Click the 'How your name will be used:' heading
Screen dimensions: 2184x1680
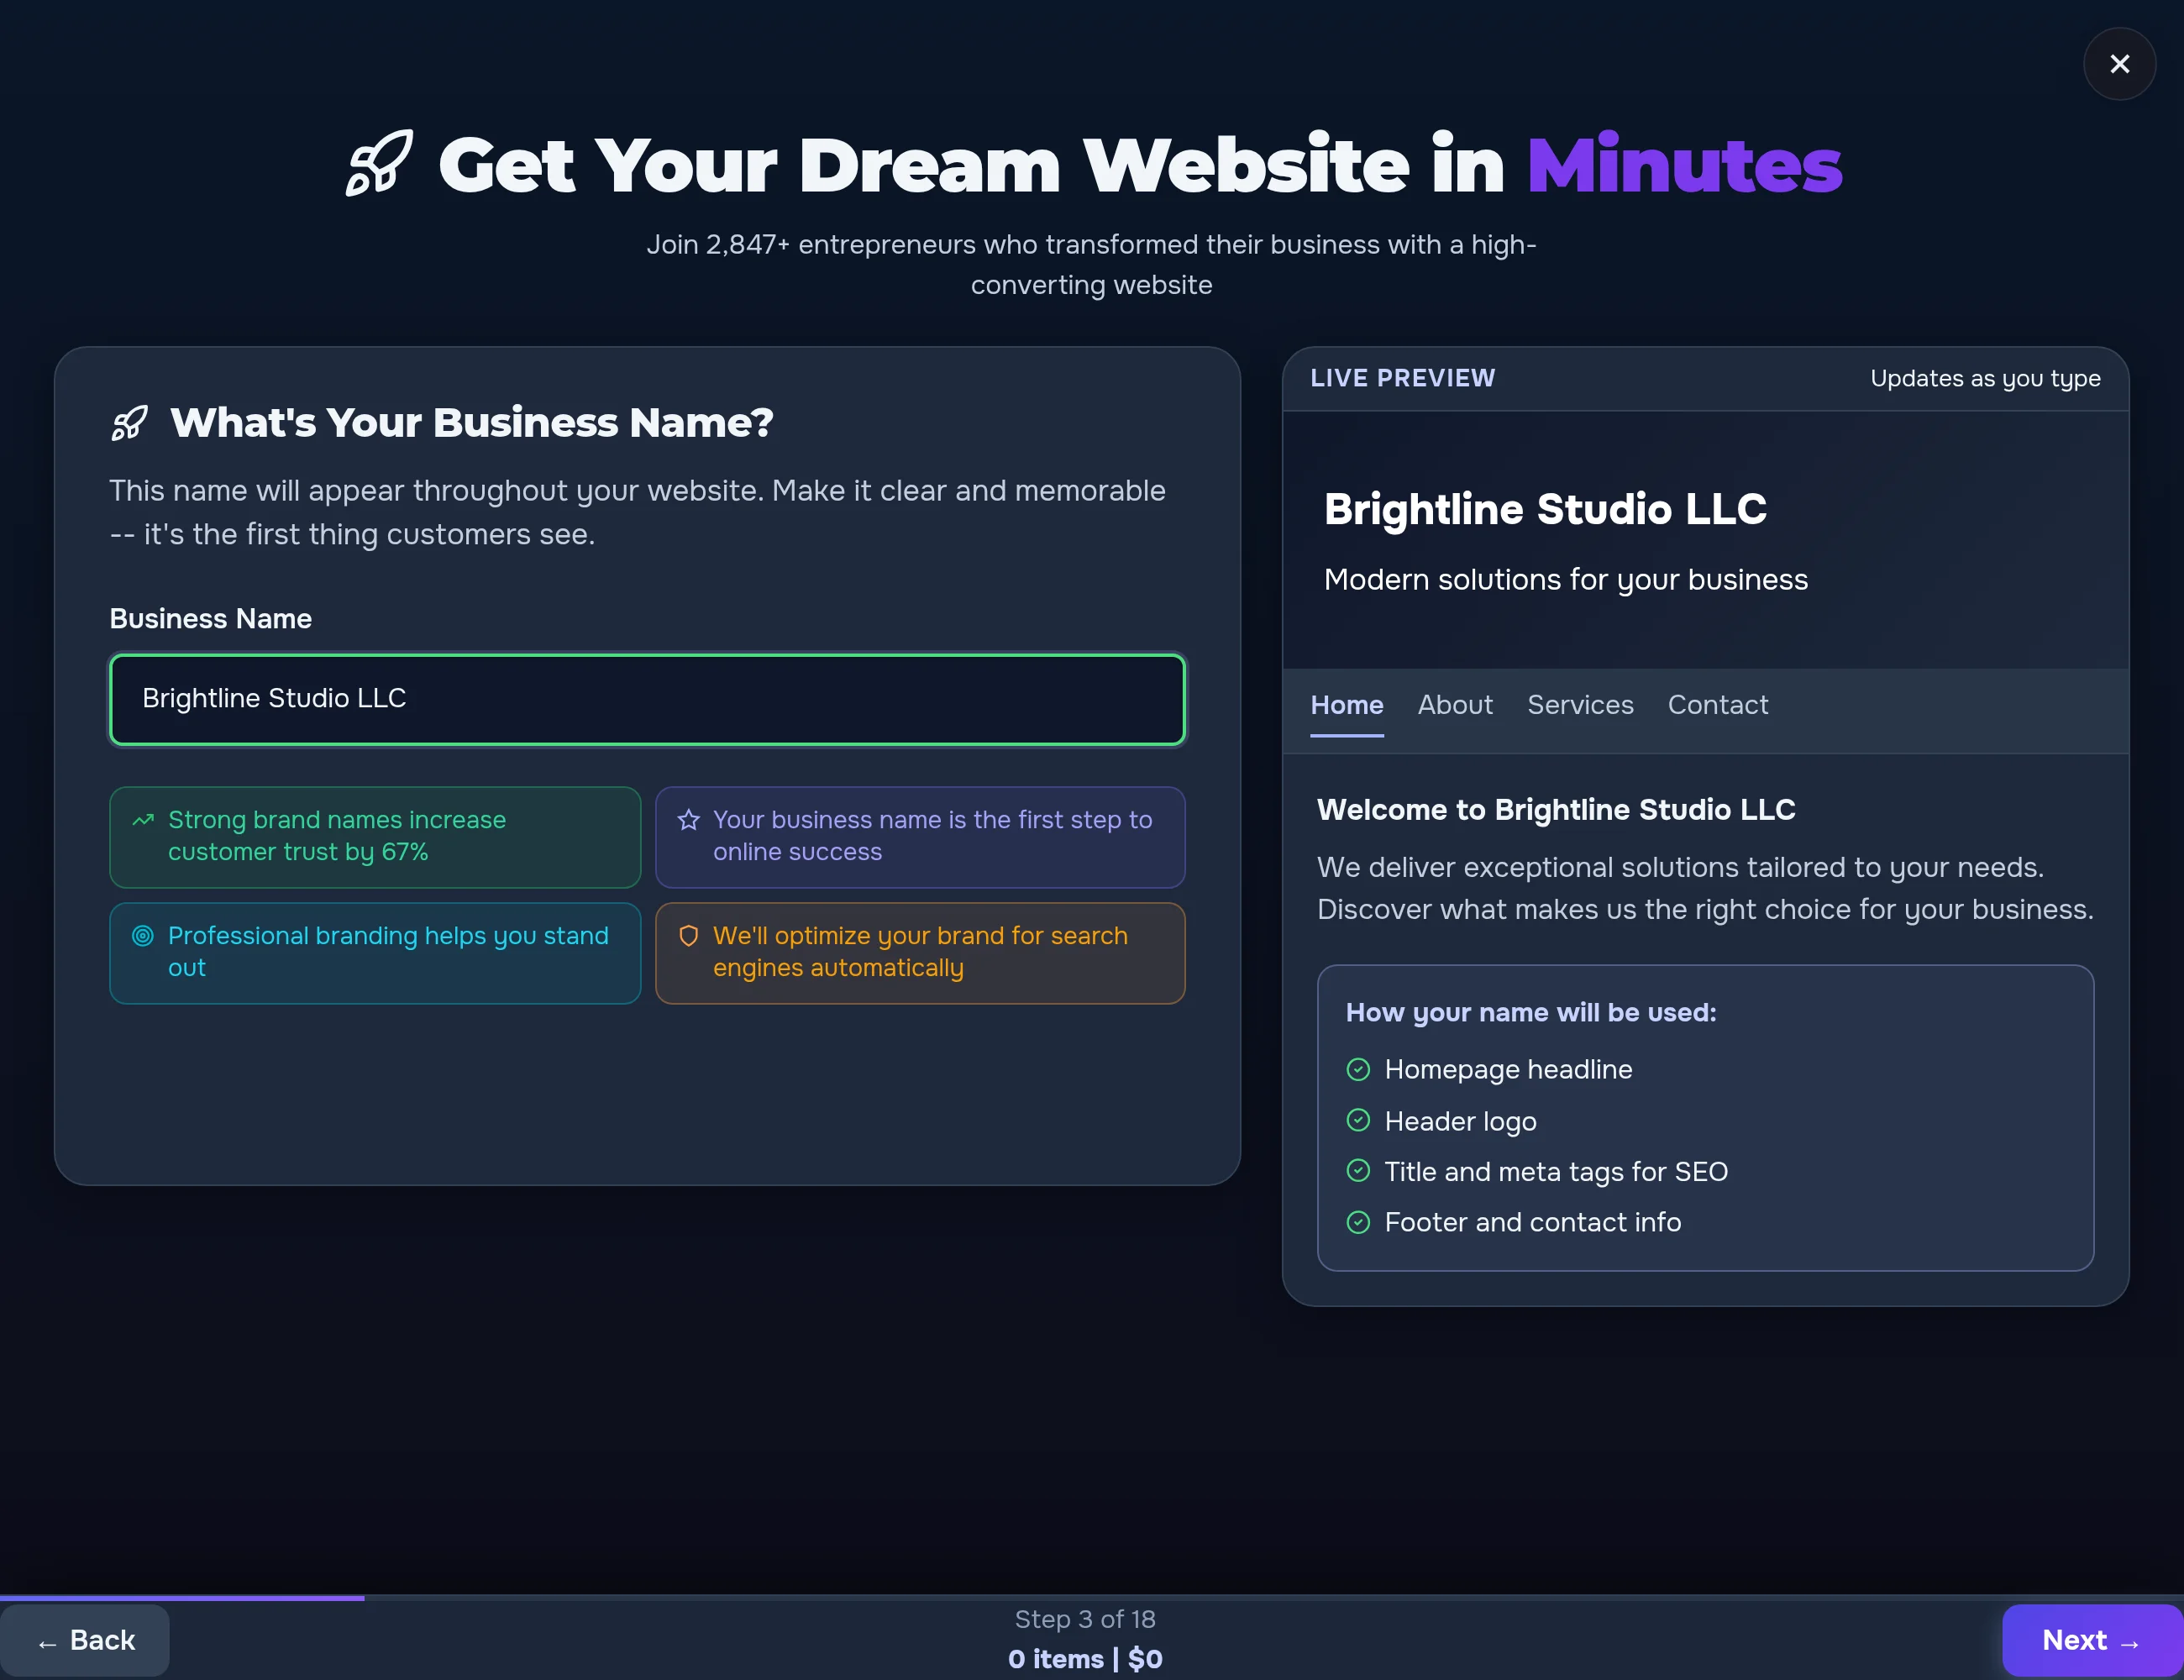click(x=1531, y=1012)
